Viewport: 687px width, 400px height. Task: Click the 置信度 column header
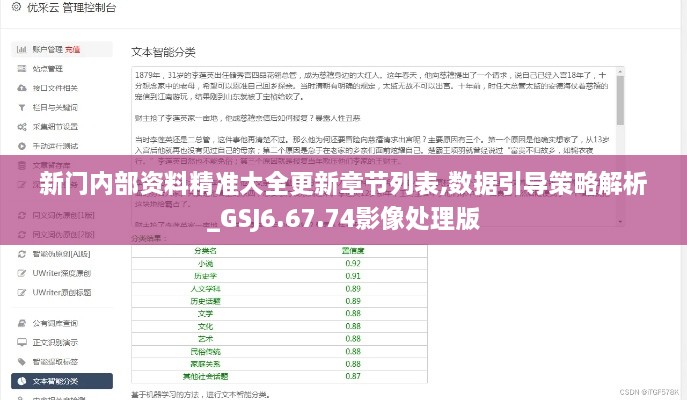353,251
